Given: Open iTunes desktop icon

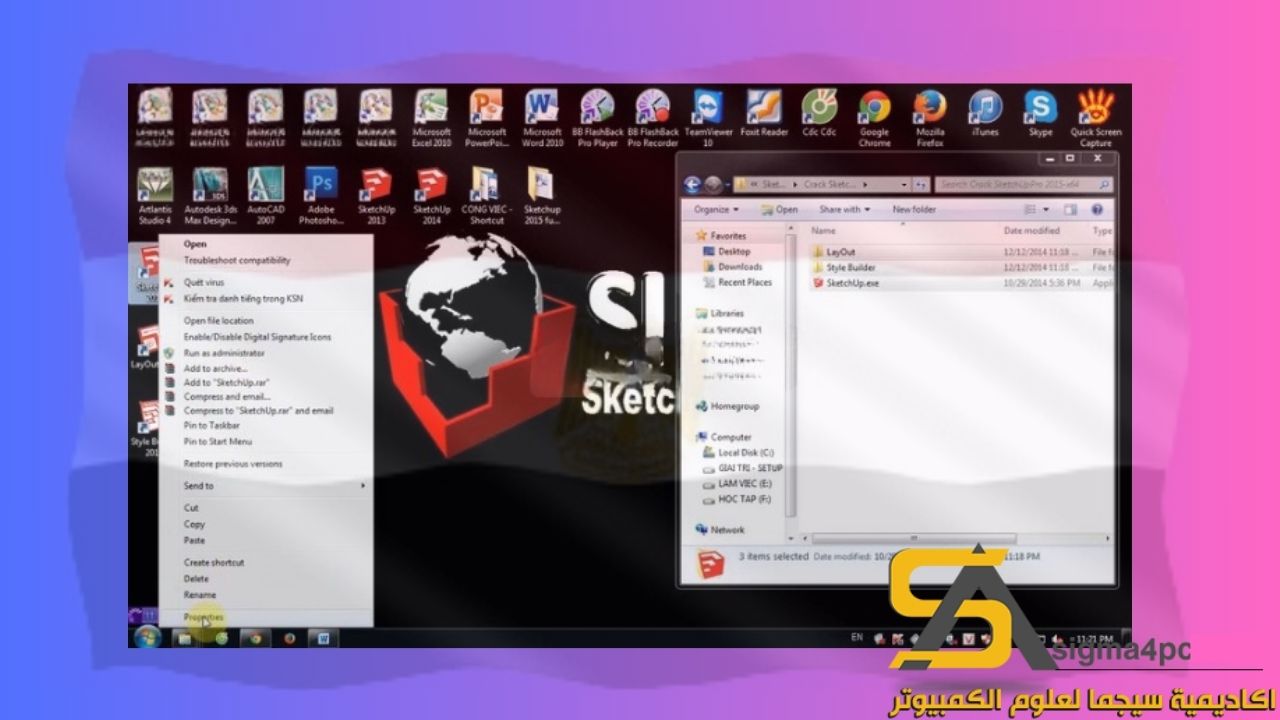Looking at the screenshot, I should (x=985, y=112).
